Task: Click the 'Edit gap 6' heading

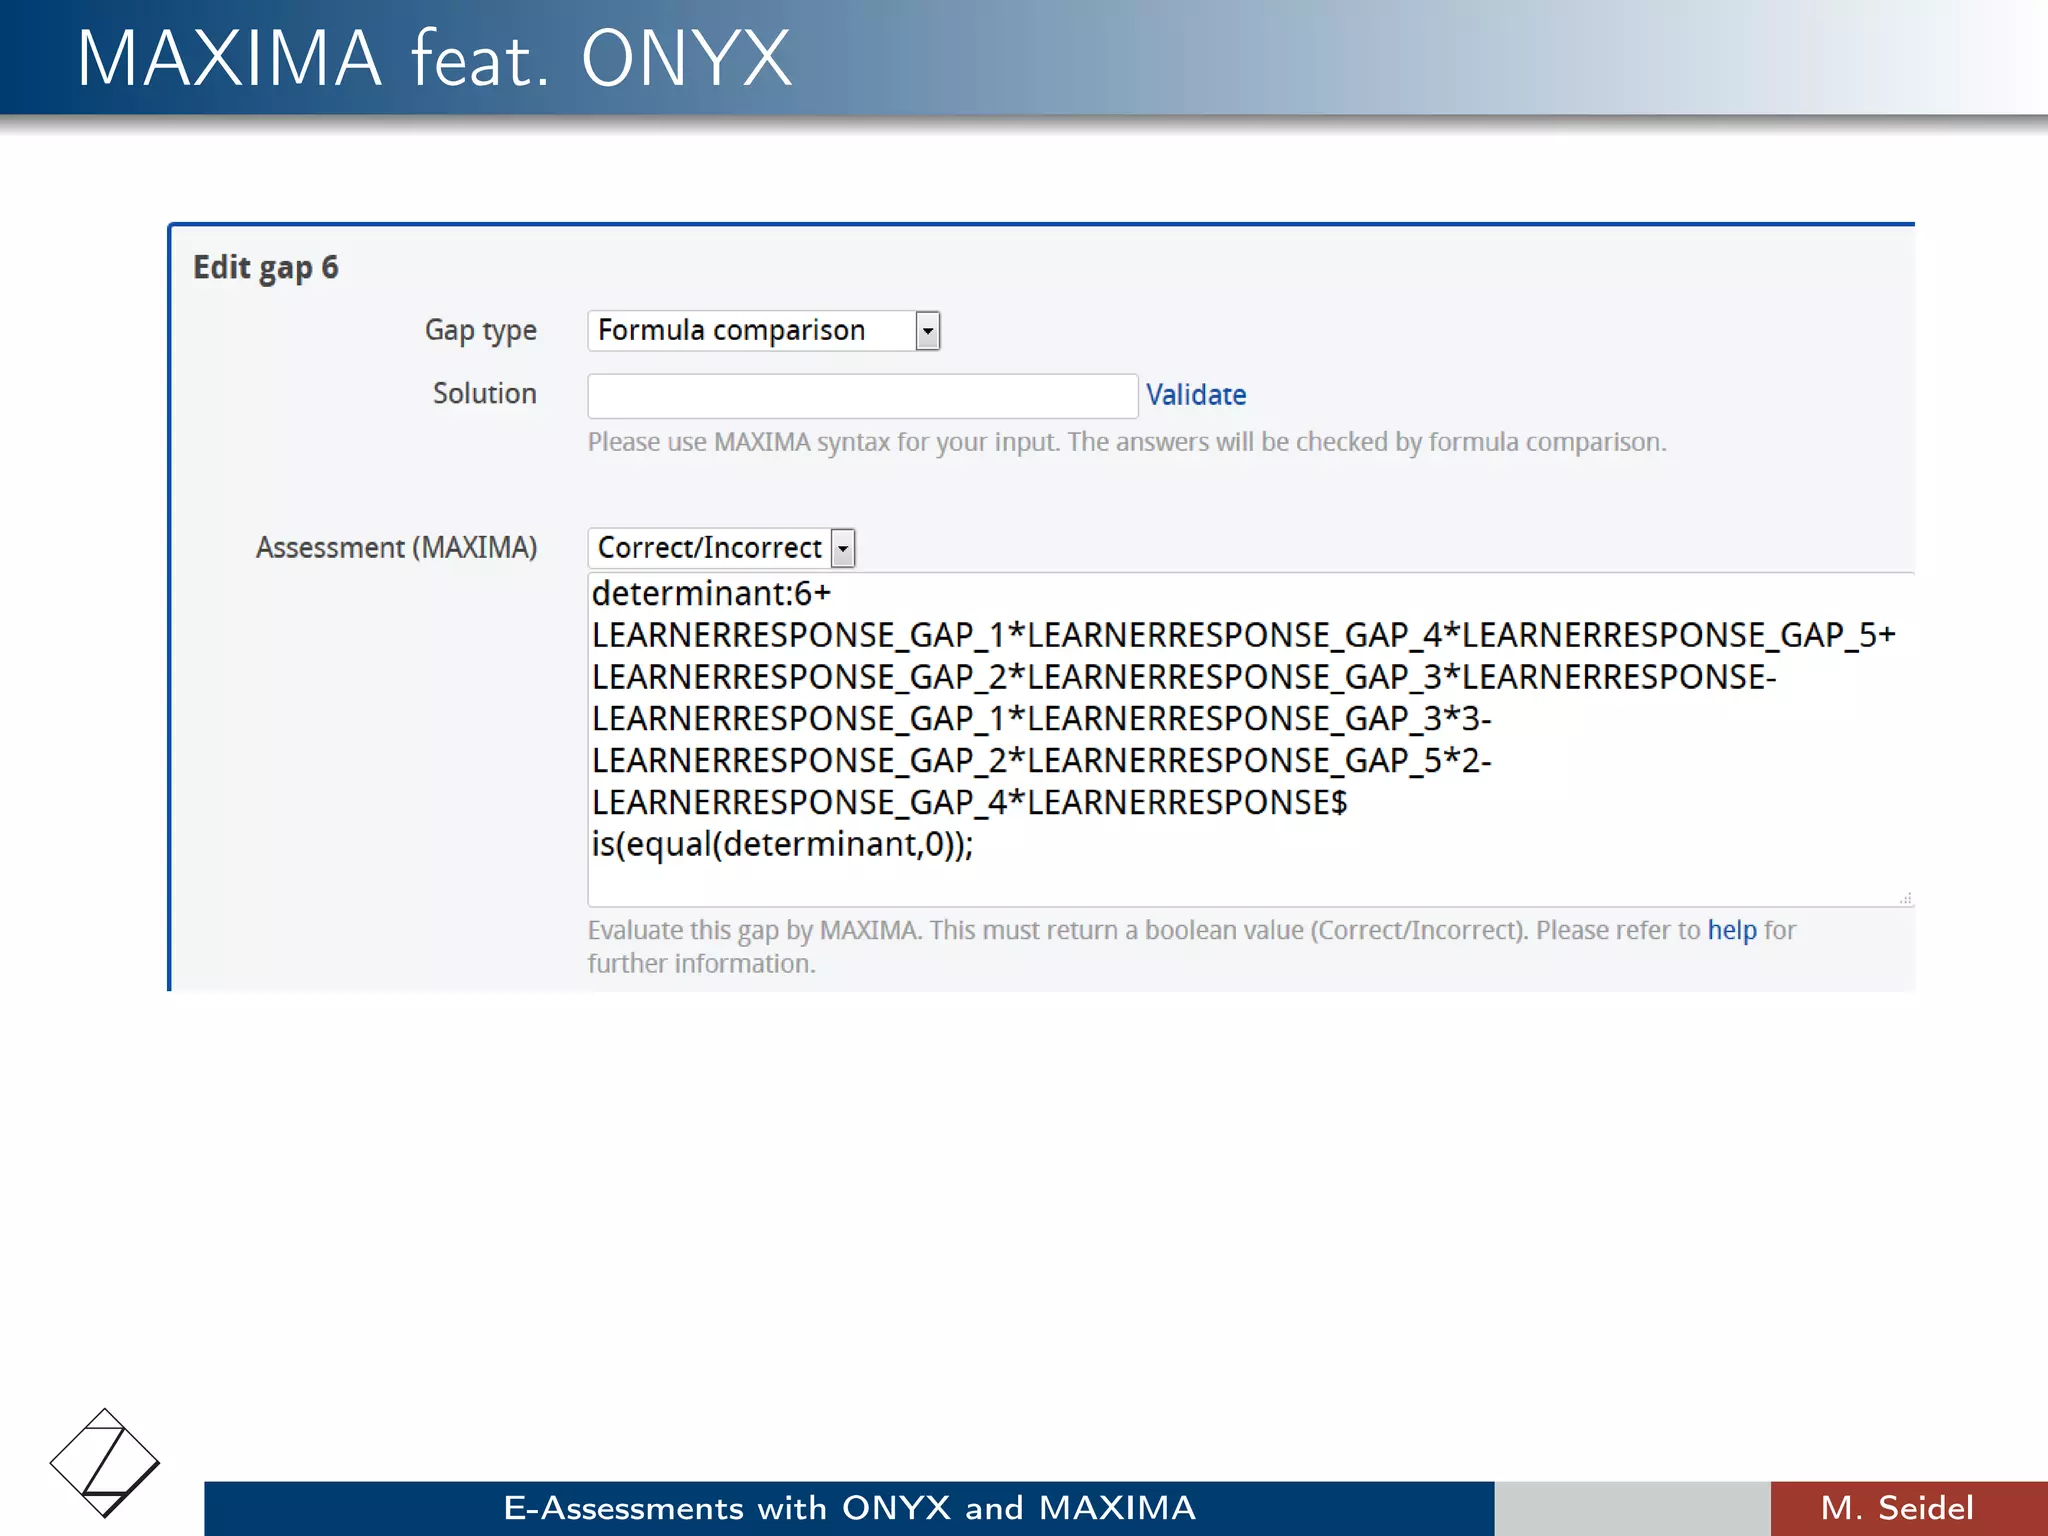Action: coord(265,268)
